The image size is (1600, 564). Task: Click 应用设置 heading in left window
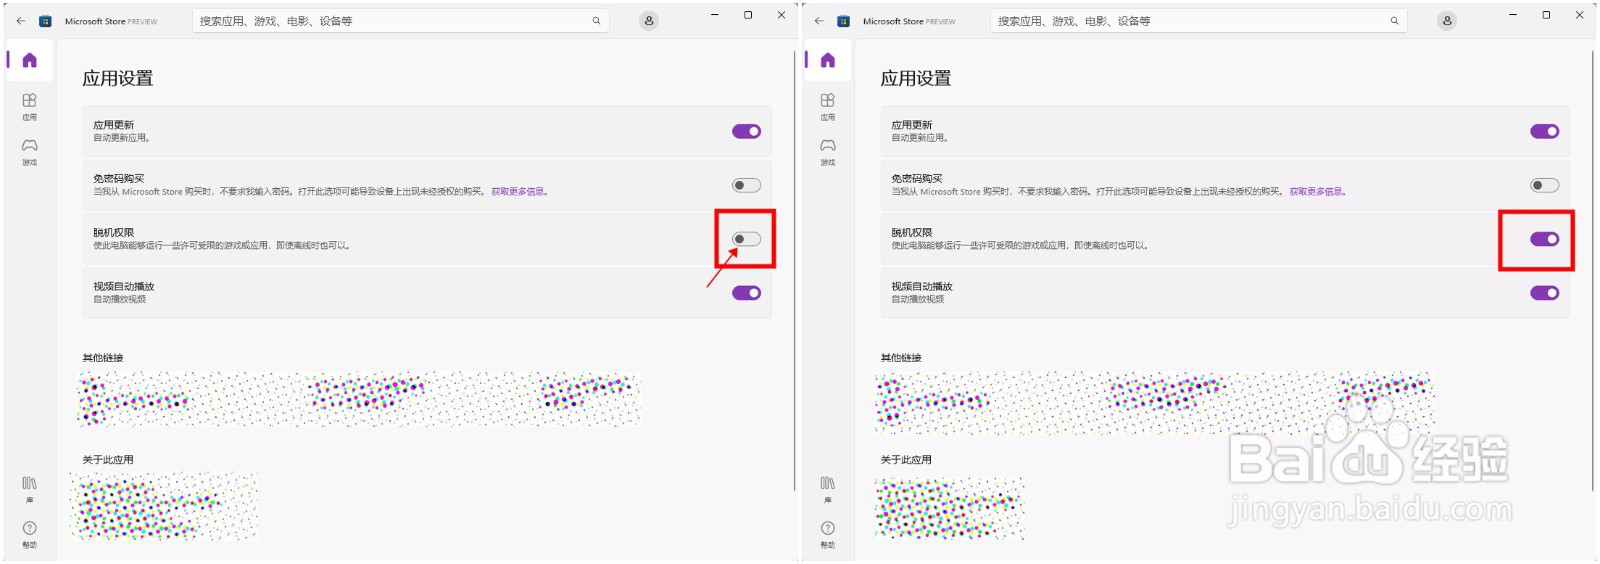(118, 78)
